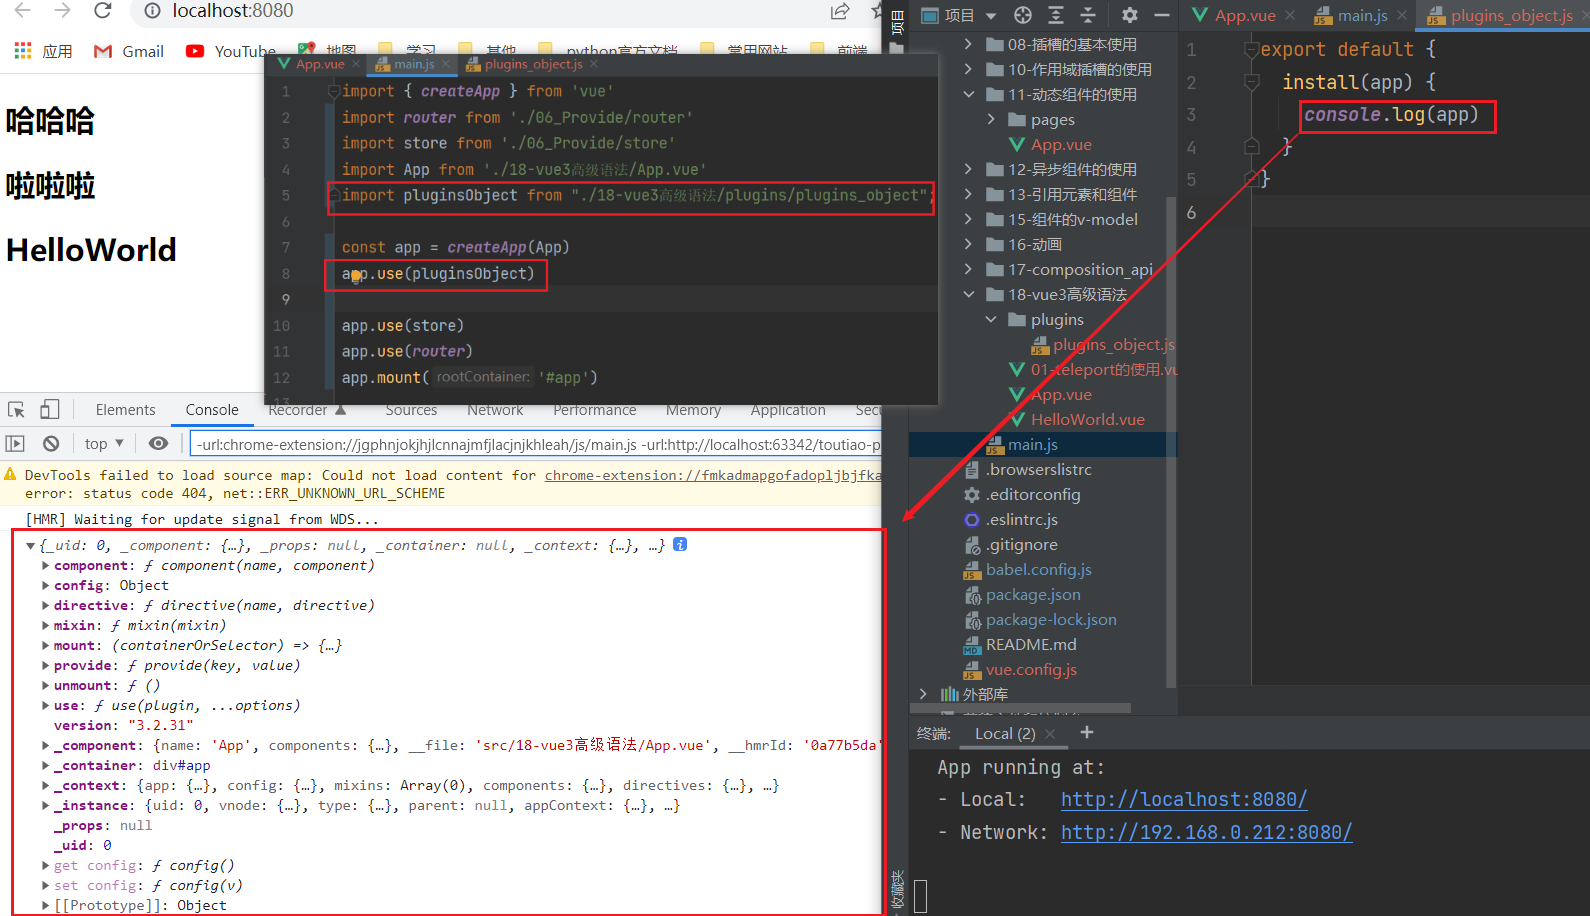Image resolution: width=1590 pixels, height=916 pixels.
Task: Click the browser reload icon
Action: (102, 10)
